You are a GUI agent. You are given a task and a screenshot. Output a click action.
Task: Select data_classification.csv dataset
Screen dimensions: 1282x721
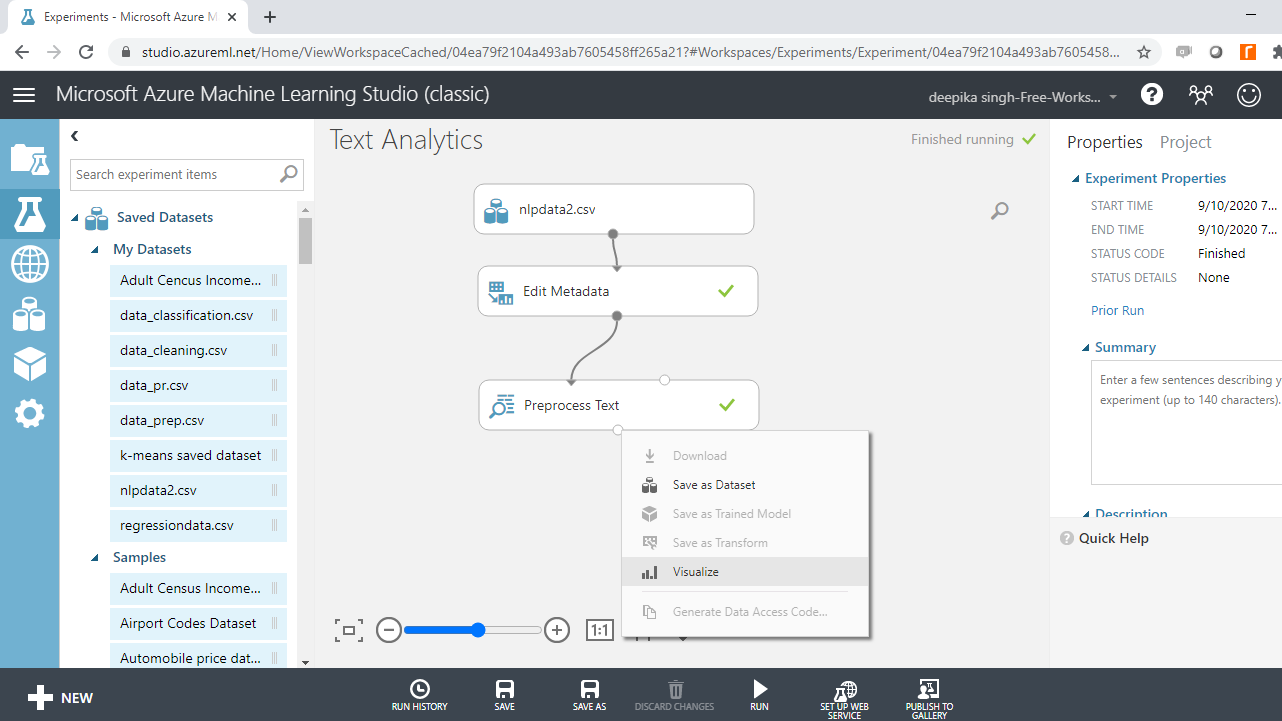(198, 316)
